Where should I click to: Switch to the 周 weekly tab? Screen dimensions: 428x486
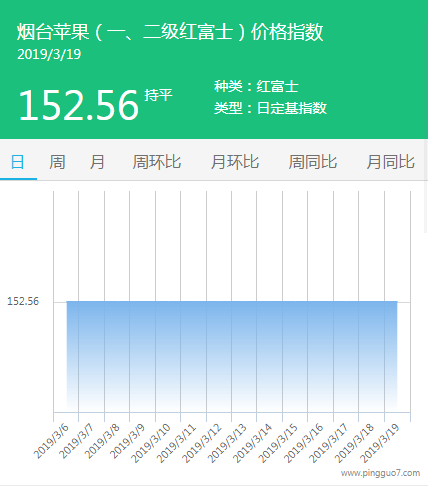(x=57, y=162)
